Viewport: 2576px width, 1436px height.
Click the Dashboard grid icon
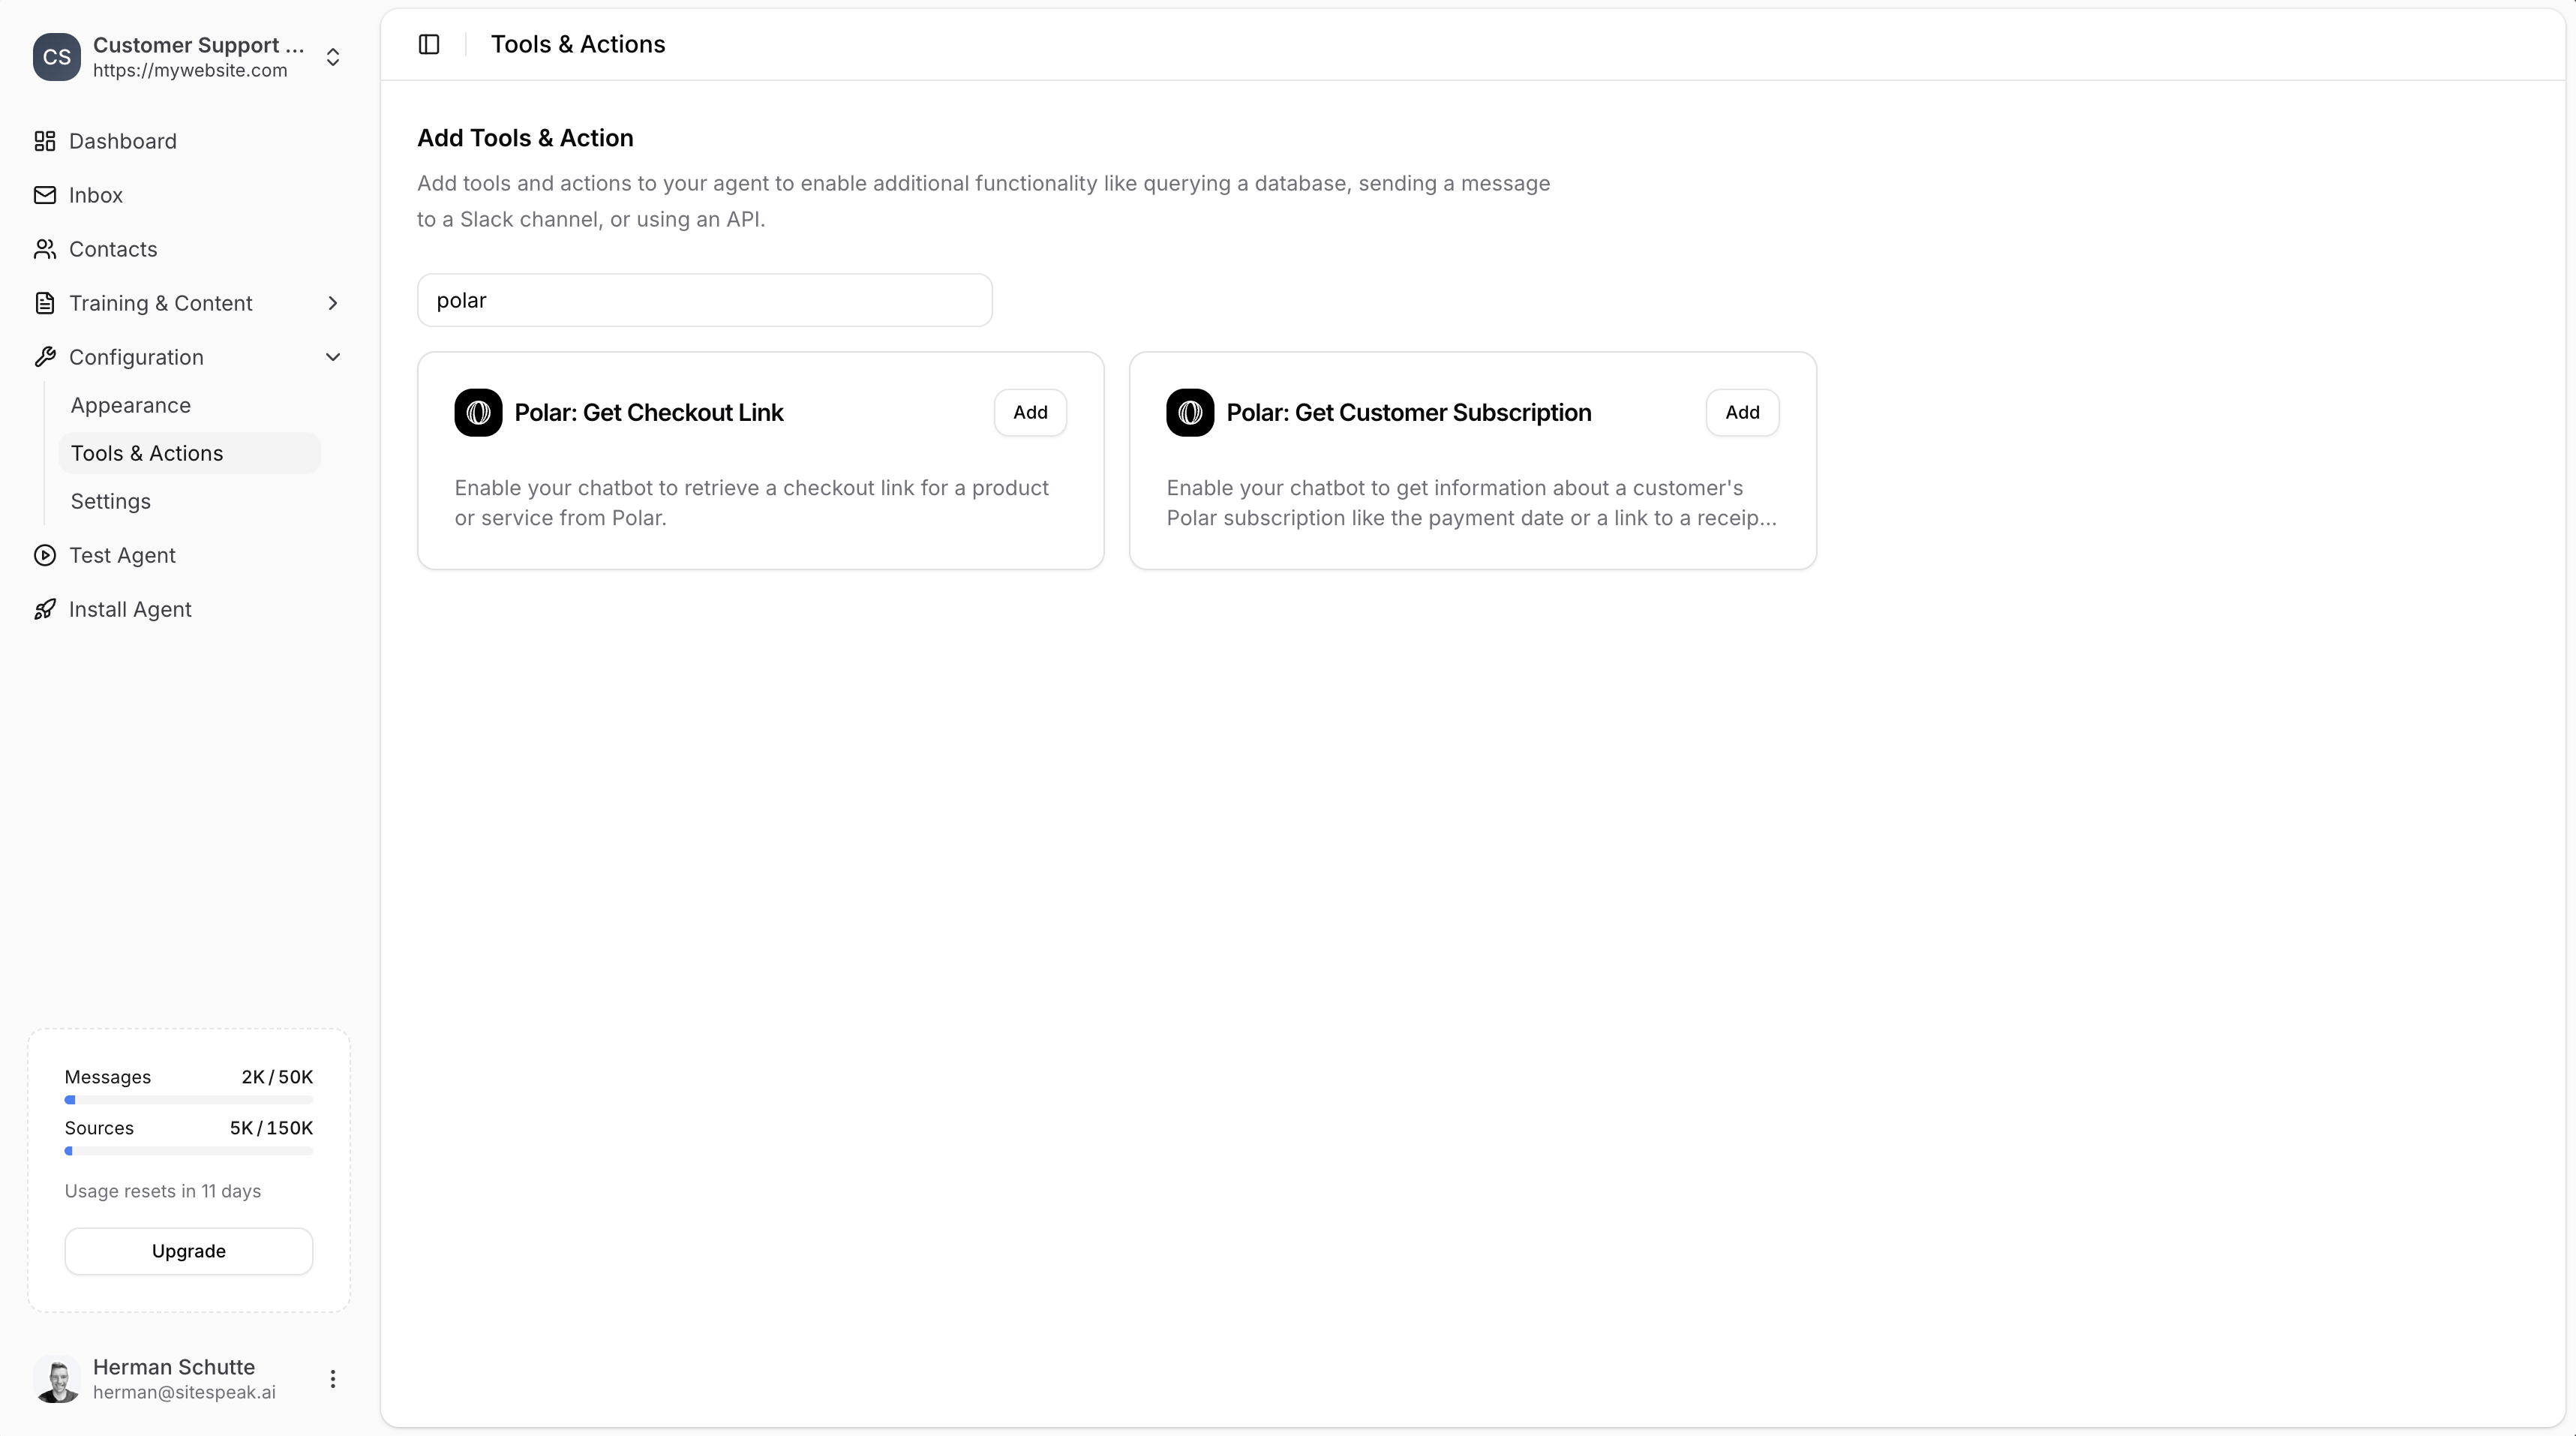[x=44, y=141]
